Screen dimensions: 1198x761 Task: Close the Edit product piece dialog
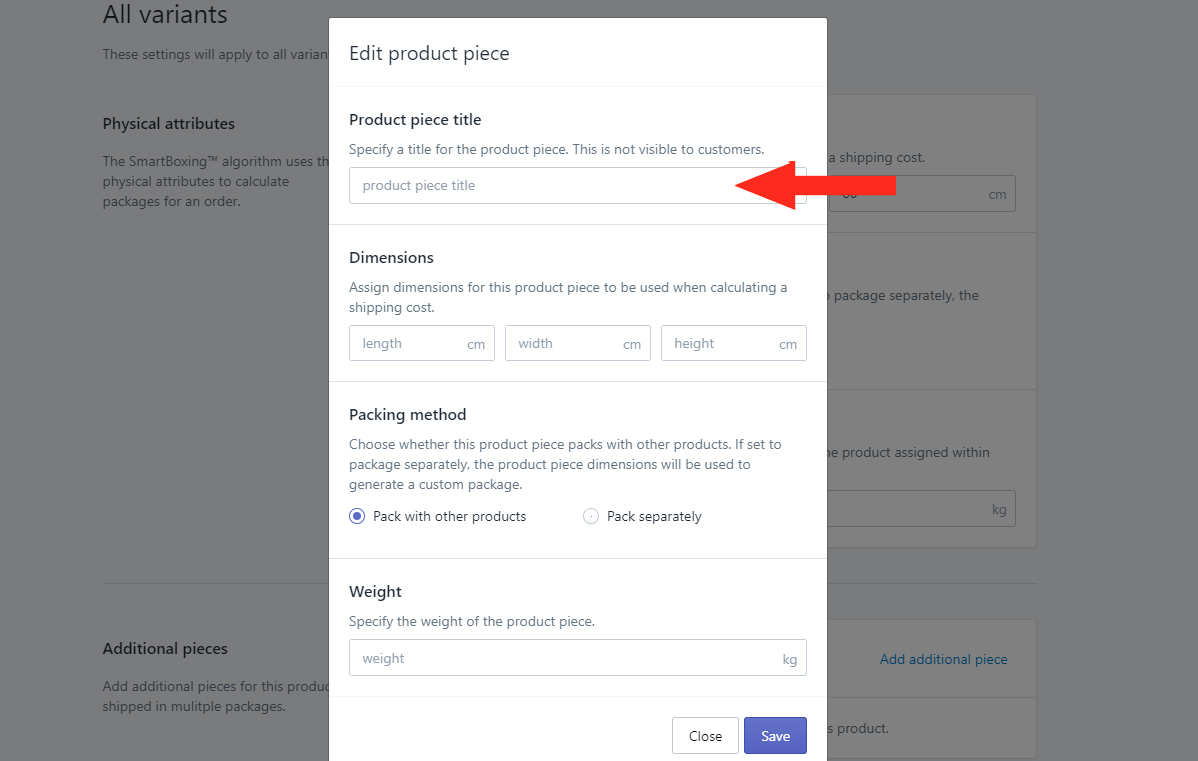tap(705, 736)
